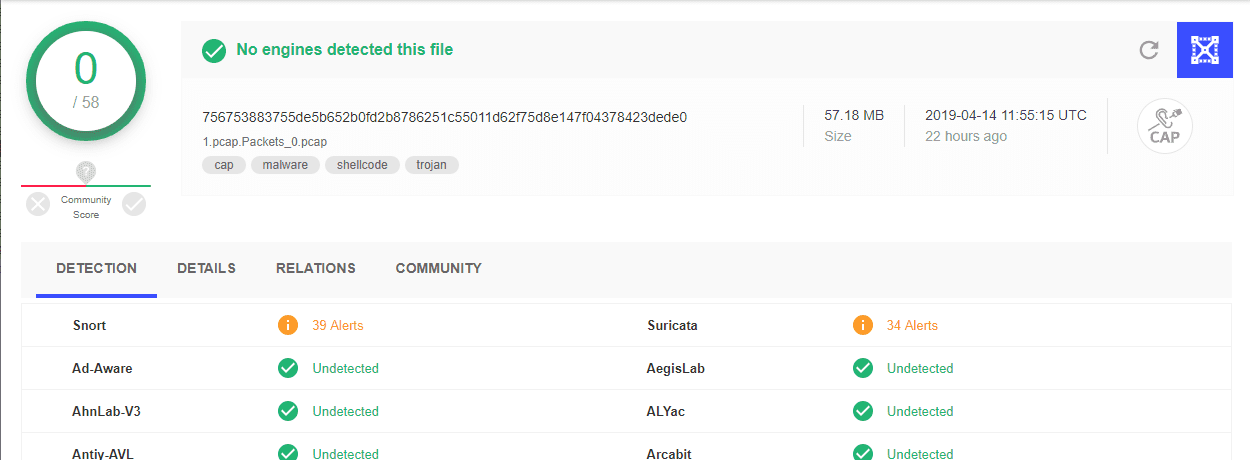Click the Snort orange alert icon

tap(288, 325)
